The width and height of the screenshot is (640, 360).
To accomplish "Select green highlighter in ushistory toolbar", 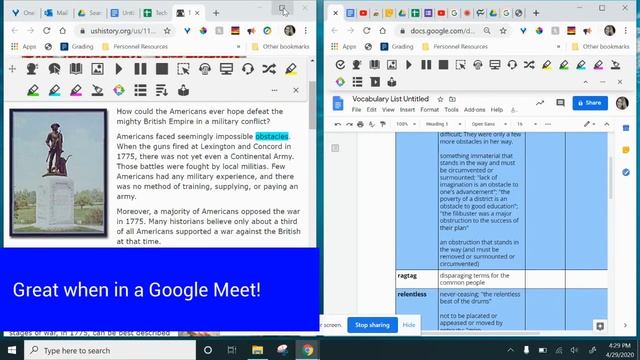I will point(33,90).
